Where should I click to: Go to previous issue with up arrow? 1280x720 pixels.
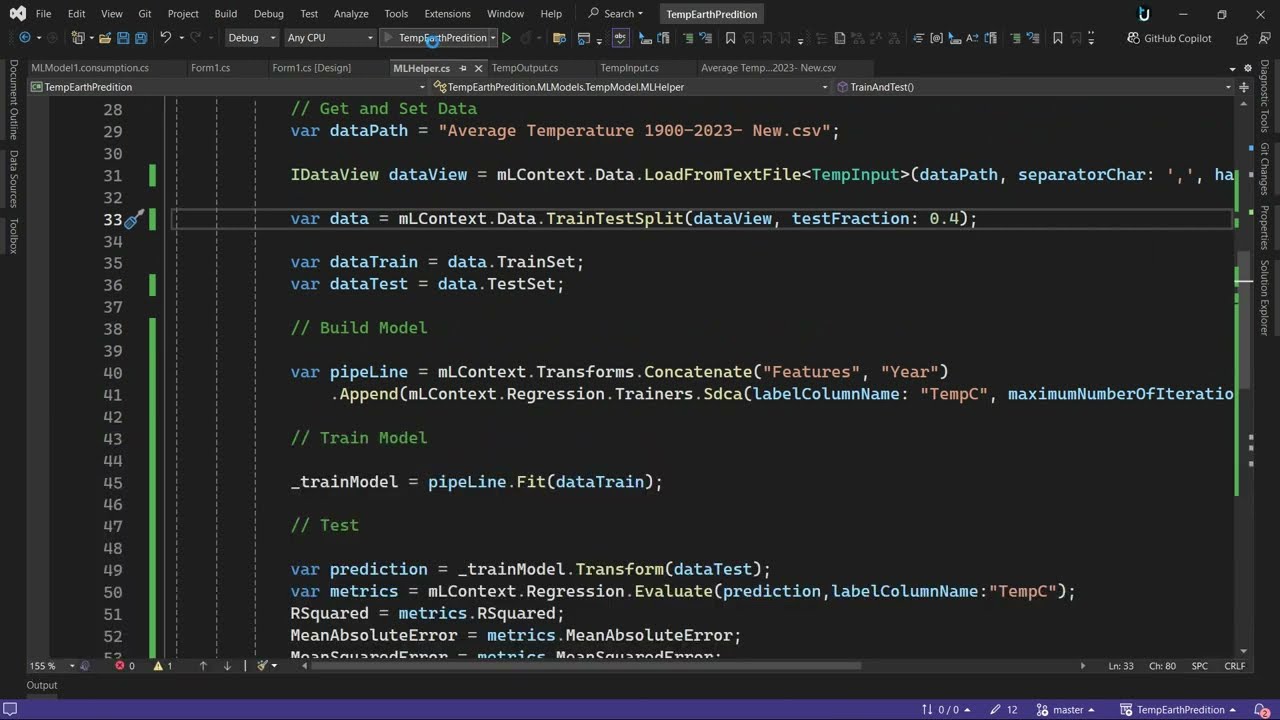pyautogui.click(x=203, y=666)
